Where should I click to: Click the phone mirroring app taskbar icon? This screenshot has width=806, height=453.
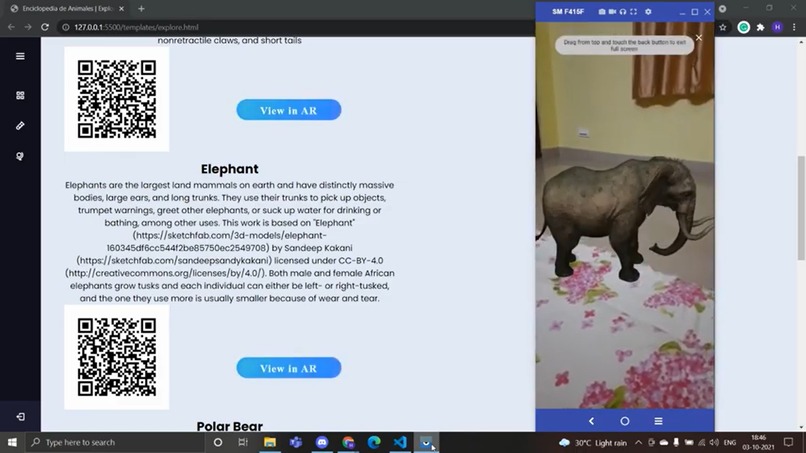(426, 442)
